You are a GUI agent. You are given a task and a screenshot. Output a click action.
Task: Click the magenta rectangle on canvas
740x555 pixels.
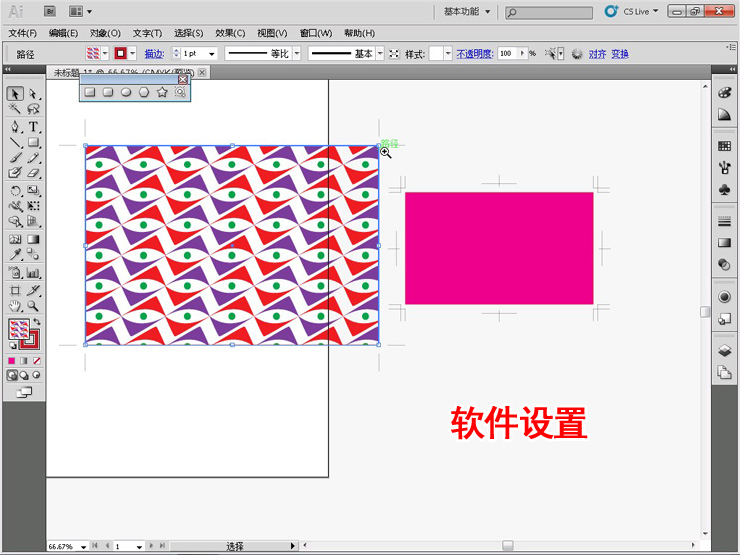(498, 248)
